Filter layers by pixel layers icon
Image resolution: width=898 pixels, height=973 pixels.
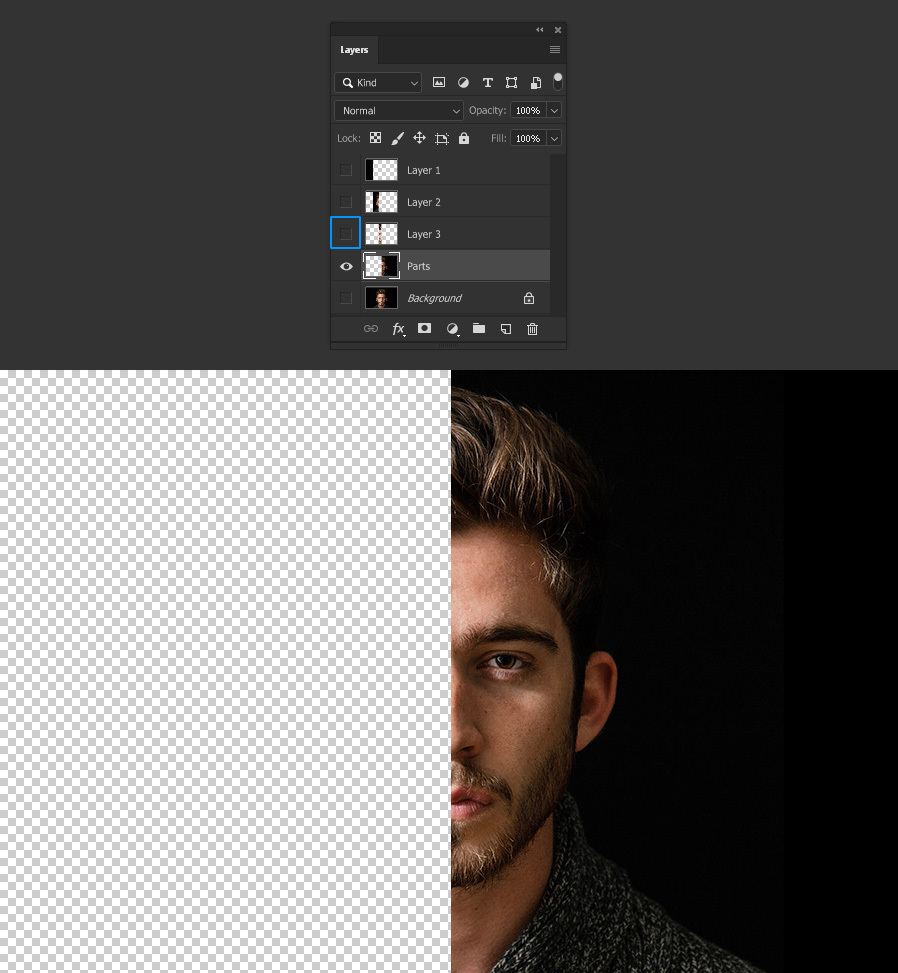click(x=439, y=83)
